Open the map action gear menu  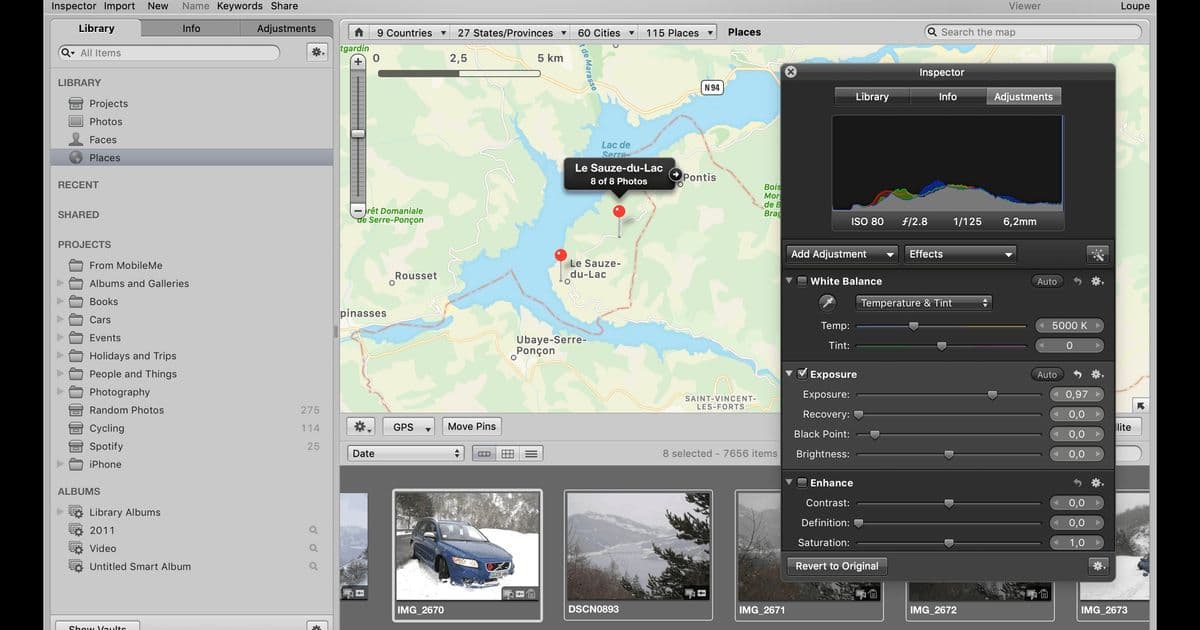[x=360, y=425]
